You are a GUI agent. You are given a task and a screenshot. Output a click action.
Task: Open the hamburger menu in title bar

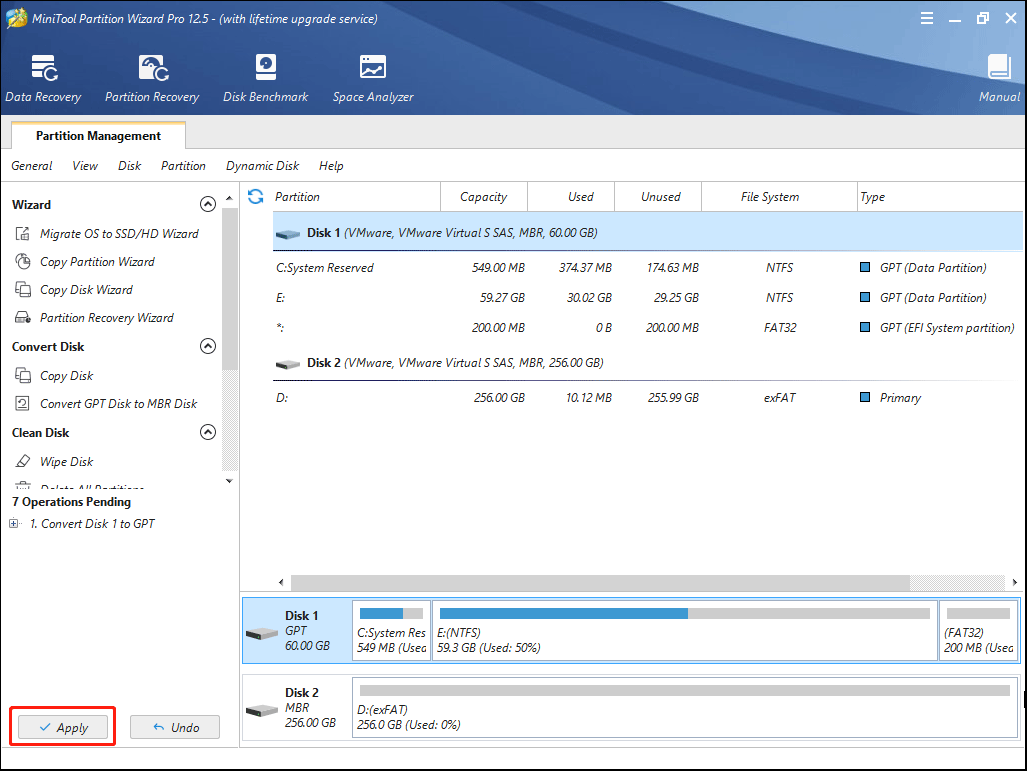pyautogui.click(x=927, y=18)
